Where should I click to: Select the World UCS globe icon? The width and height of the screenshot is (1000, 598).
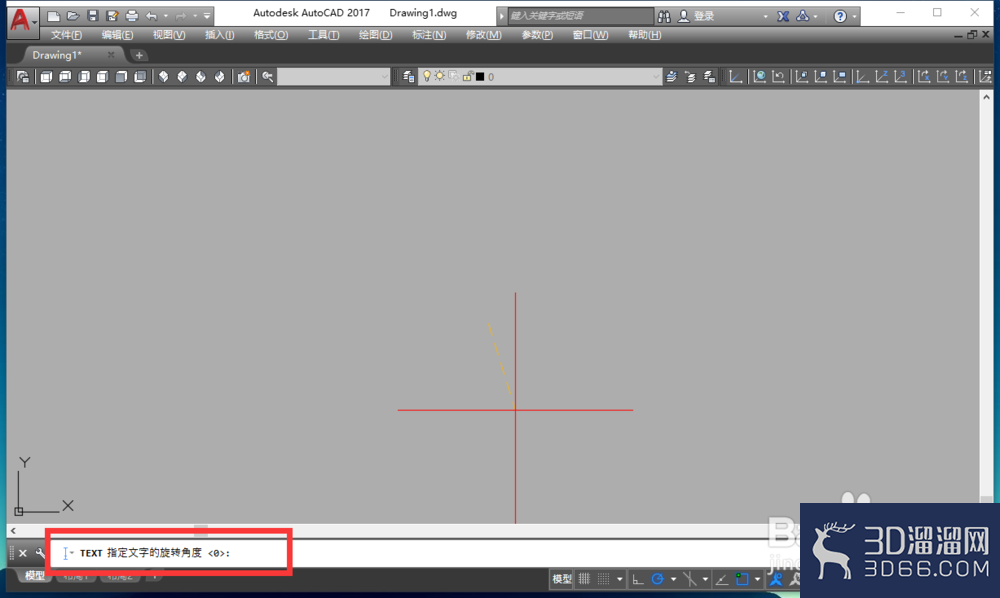tap(759, 77)
